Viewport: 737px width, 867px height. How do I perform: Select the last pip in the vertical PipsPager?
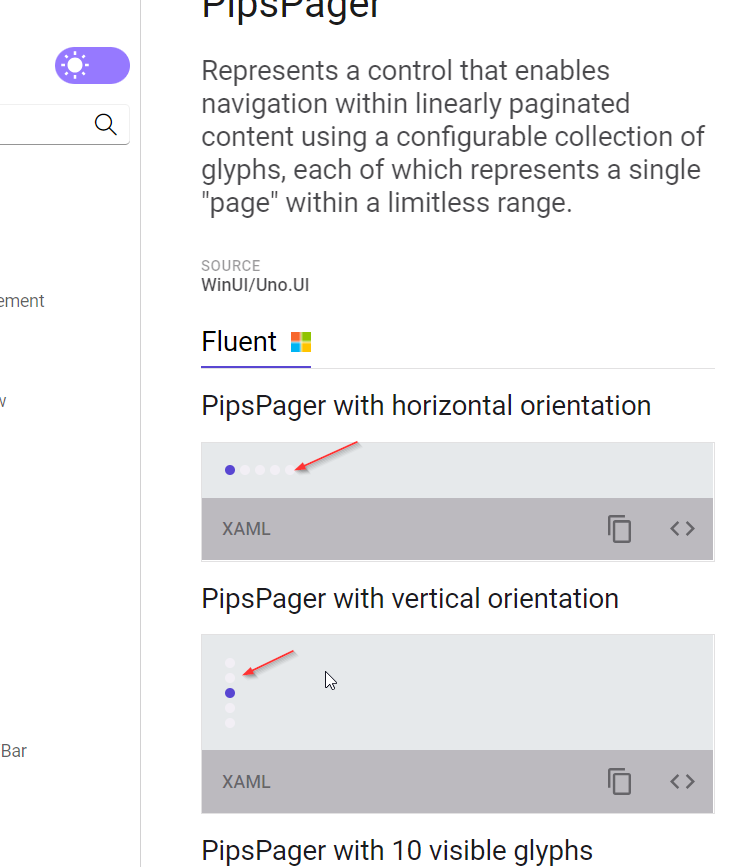click(x=230, y=722)
